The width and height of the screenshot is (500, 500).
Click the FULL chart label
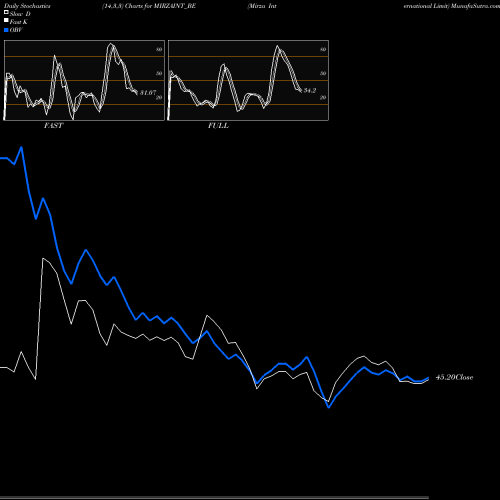click(x=218, y=126)
